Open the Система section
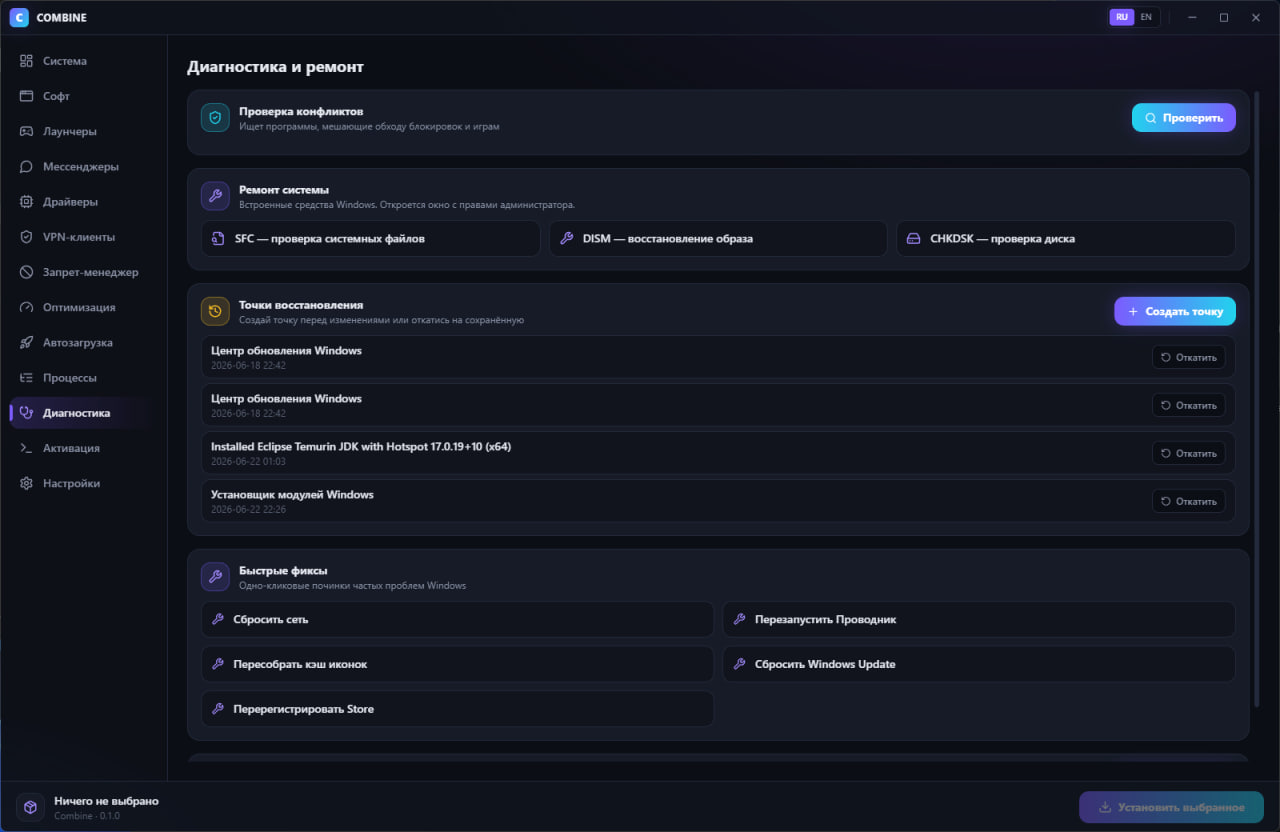Viewport: 1280px width, 832px height. click(84, 61)
